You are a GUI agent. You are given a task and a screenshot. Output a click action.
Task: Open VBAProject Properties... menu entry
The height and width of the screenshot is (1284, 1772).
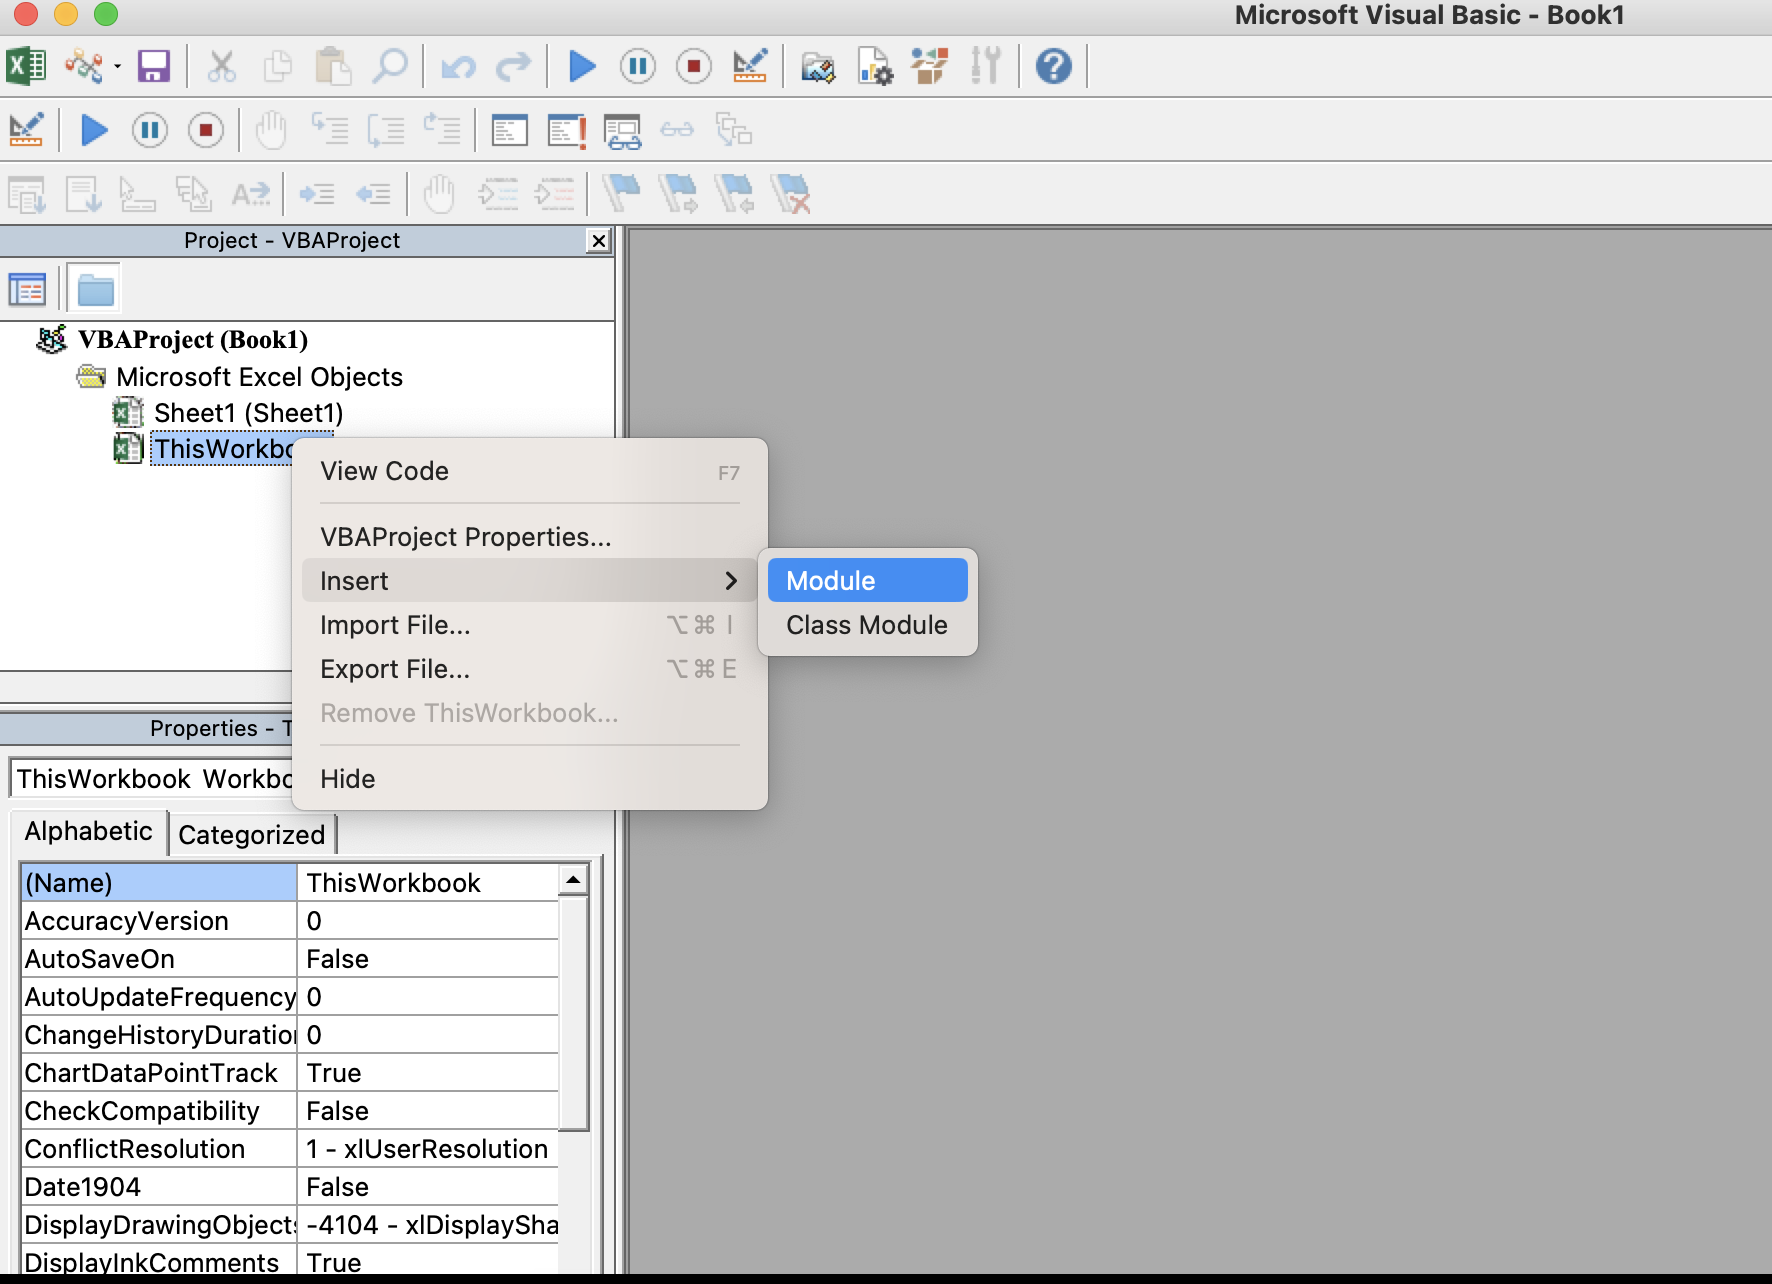[530, 537]
